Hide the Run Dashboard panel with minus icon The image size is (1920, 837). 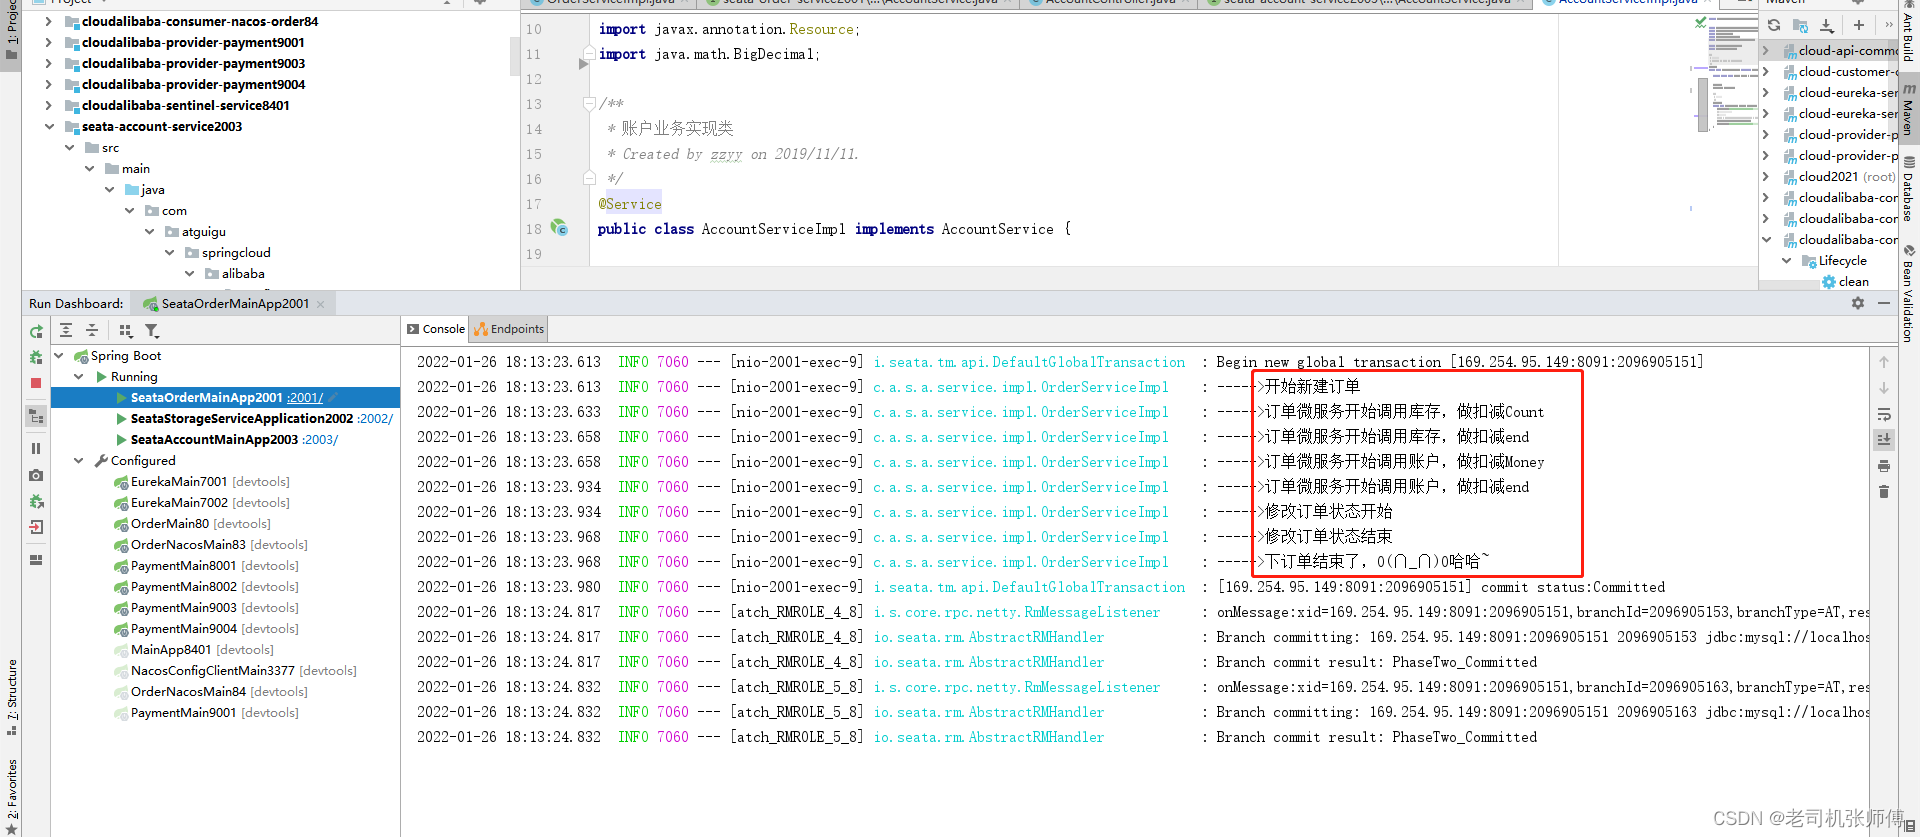pos(1884,303)
